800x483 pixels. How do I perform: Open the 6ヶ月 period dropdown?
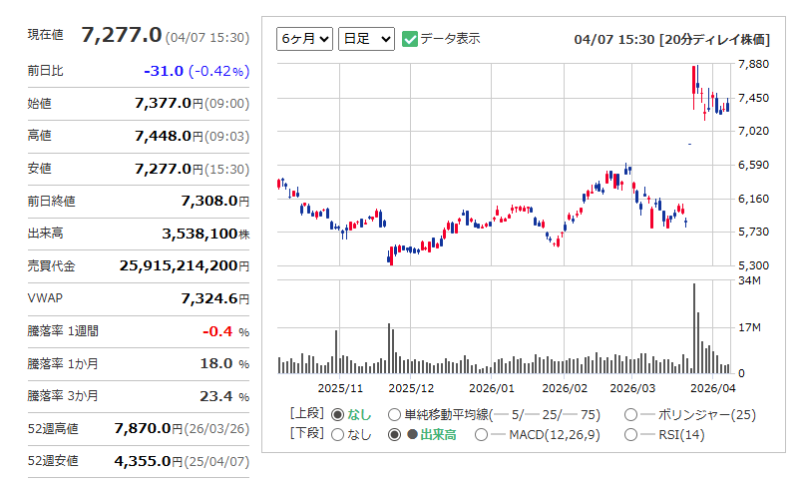coord(304,39)
